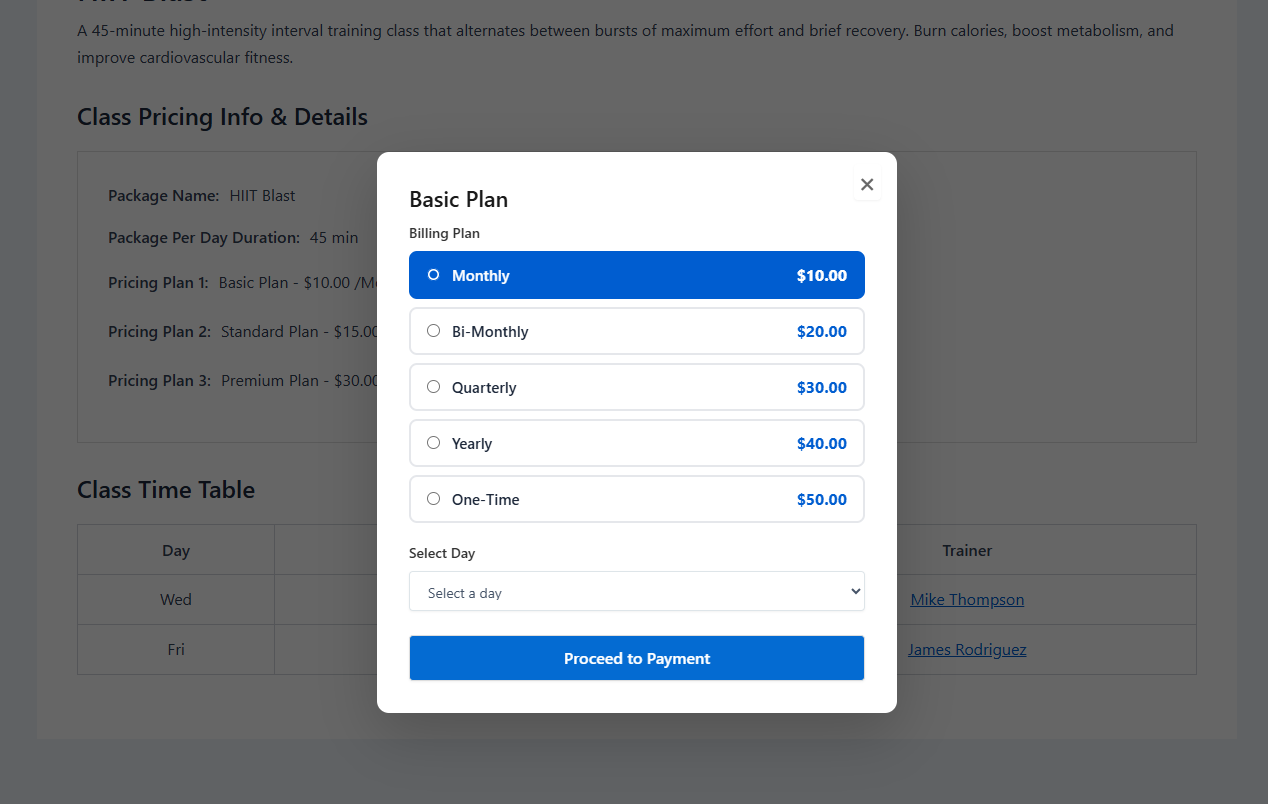Open trainer Mike Thompson's link

[967, 600]
